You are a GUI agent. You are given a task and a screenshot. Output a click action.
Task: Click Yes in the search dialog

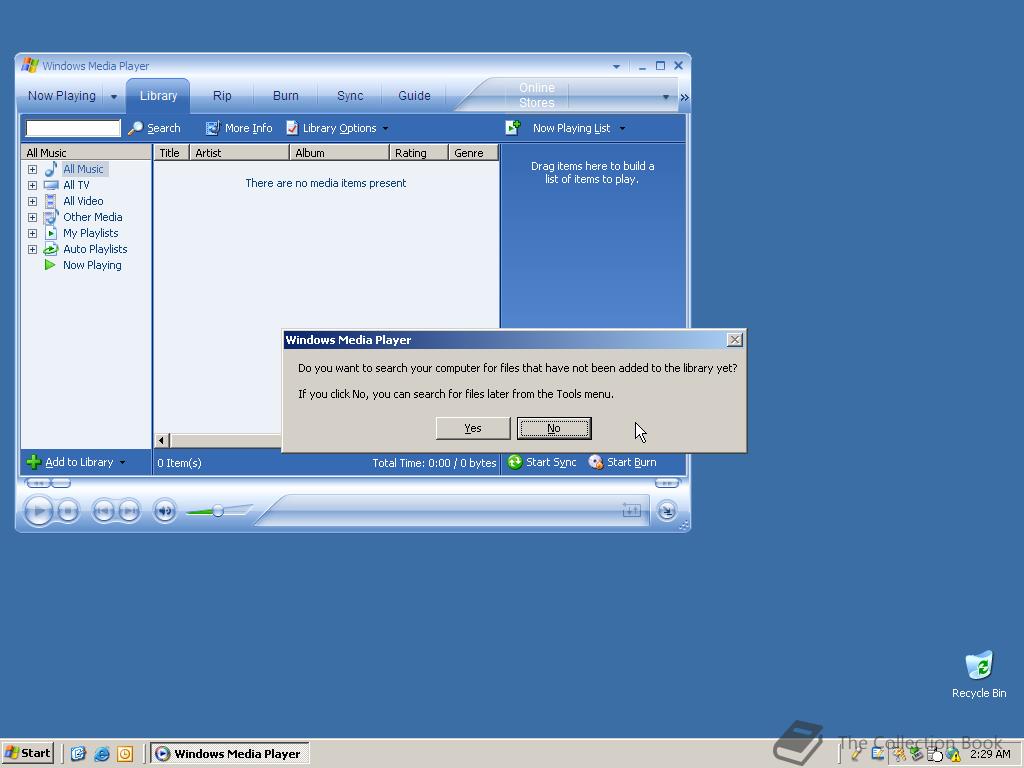(473, 428)
